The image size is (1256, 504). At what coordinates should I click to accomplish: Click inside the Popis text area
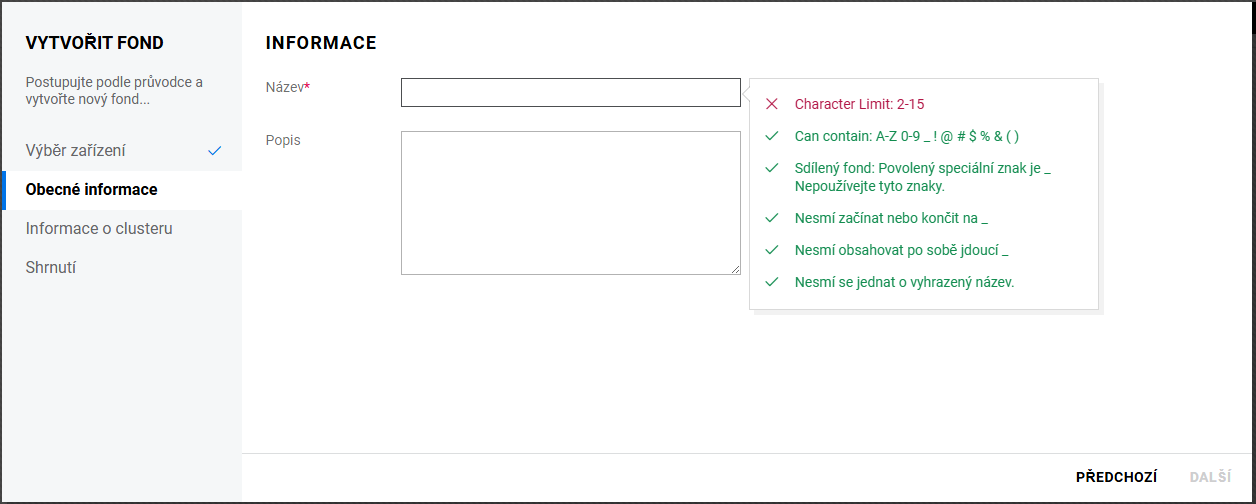(570, 202)
